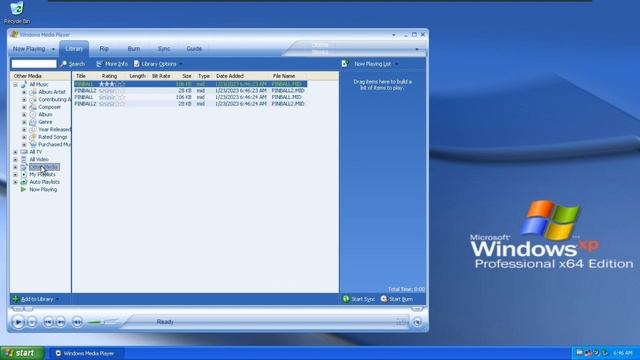Select Rated Songs tree item
The width and height of the screenshot is (640, 360).
pyautogui.click(x=53, y=137)
